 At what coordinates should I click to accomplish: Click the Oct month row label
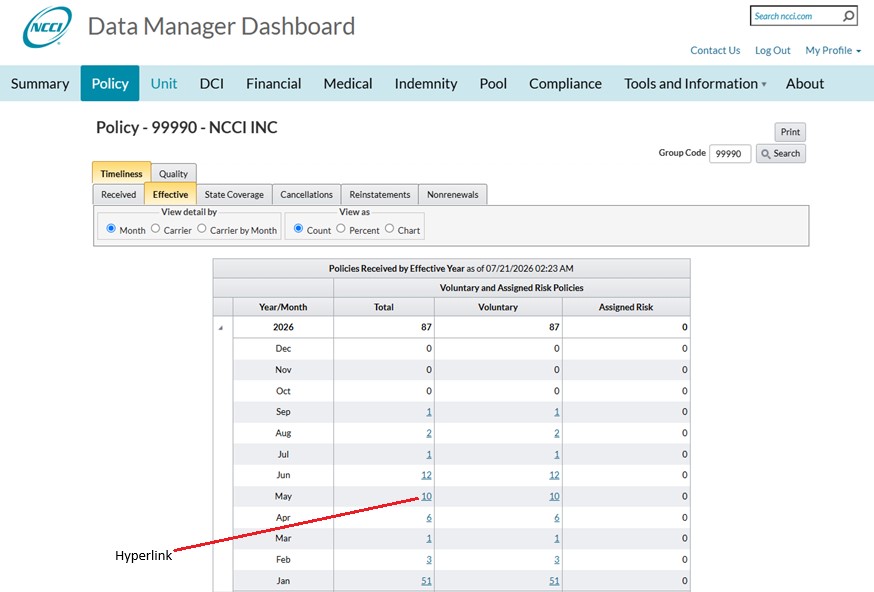283,391
